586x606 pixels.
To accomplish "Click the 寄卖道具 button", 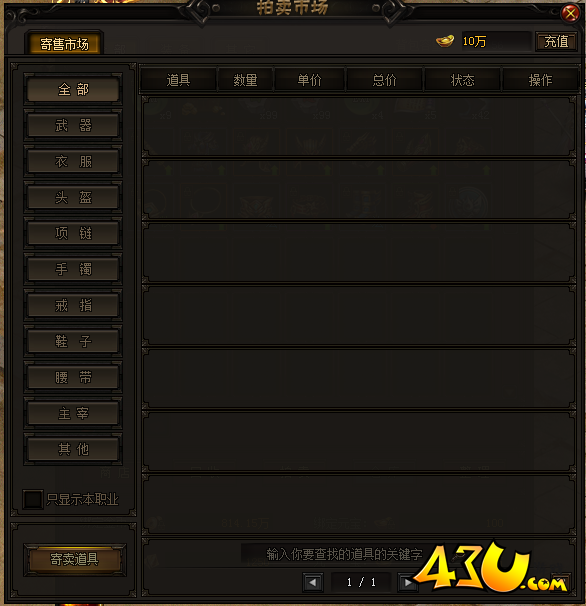I will (74, 559).
